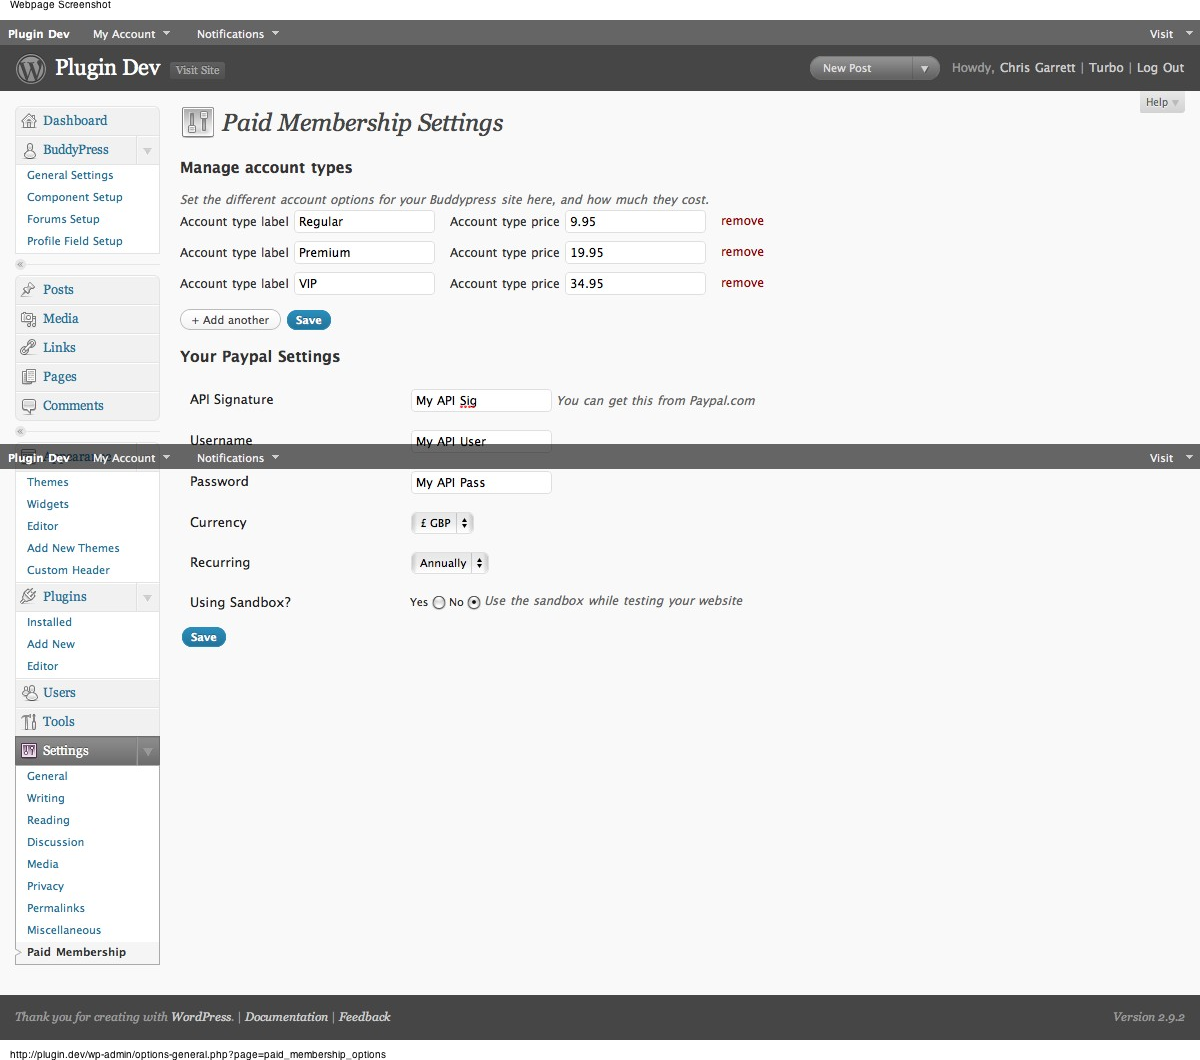Viewport: 1200px width, 1060px height.
Task: Select Paid Membership in Settings submenu
Action: tap(76, 952)
